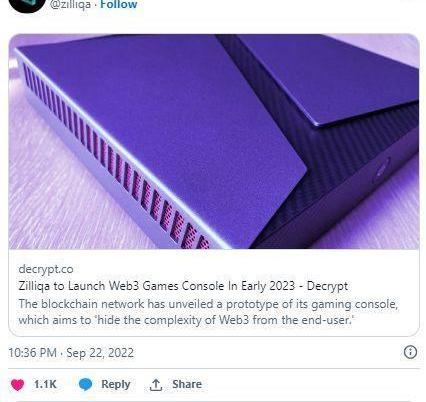Open tweet timestamp 10:36 PM
Viewport: 426px width, 402px height.
pyautogui.click(x=32, y=352)
